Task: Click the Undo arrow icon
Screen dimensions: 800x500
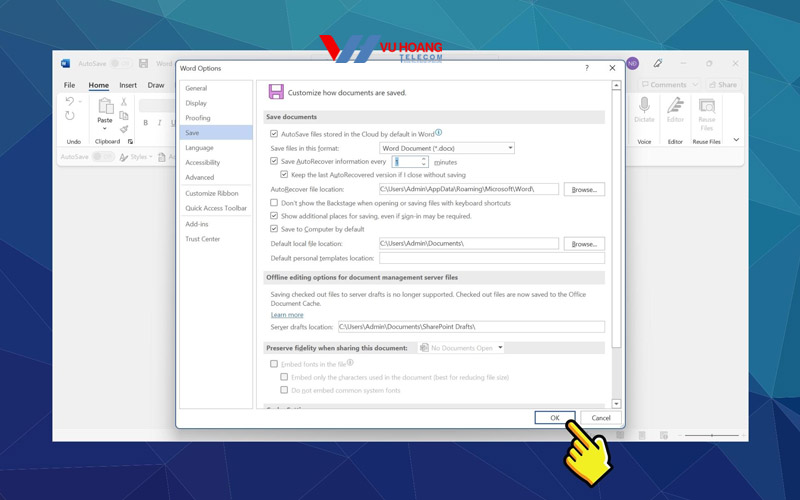Action: (70, 102)
